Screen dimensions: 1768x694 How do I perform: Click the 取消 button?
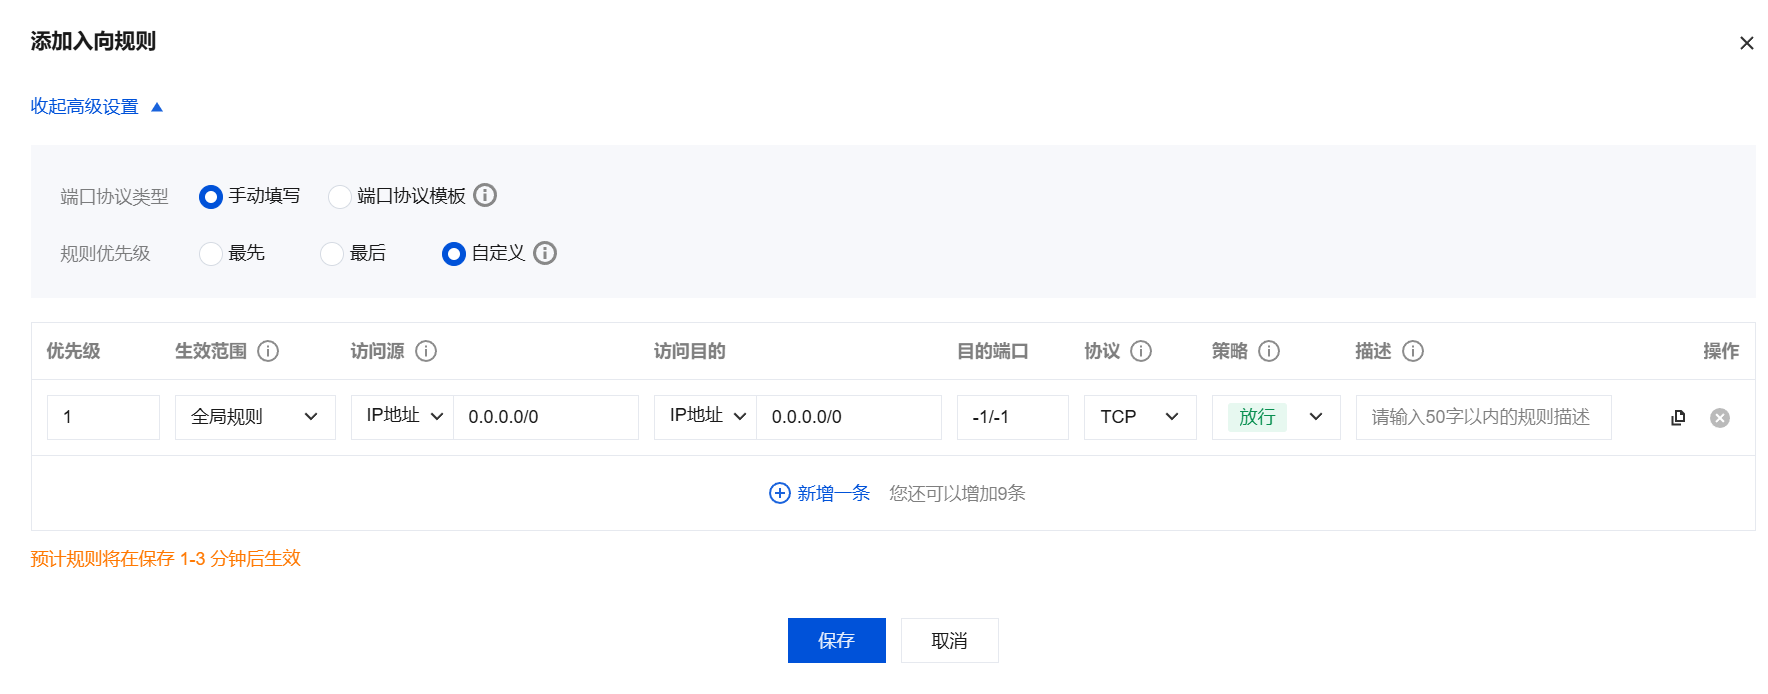[949, 640]
